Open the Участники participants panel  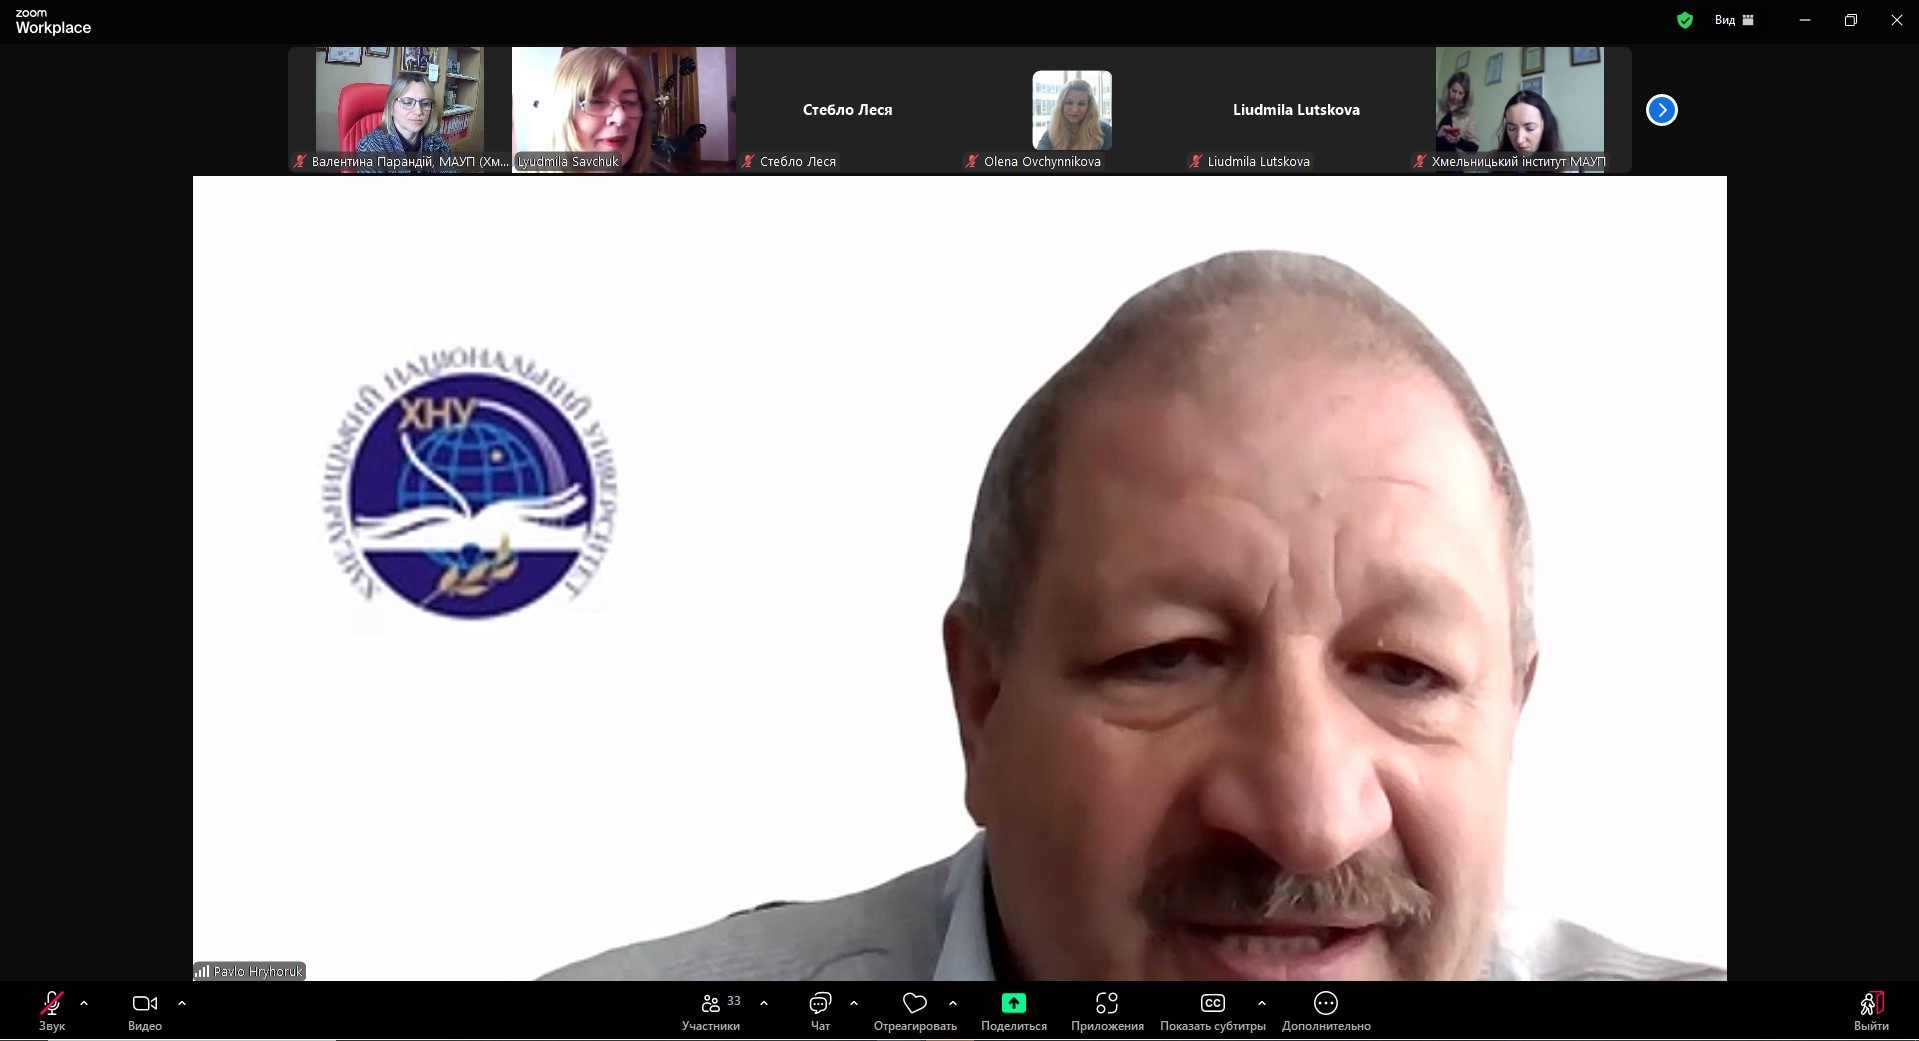pos(711,1010)
